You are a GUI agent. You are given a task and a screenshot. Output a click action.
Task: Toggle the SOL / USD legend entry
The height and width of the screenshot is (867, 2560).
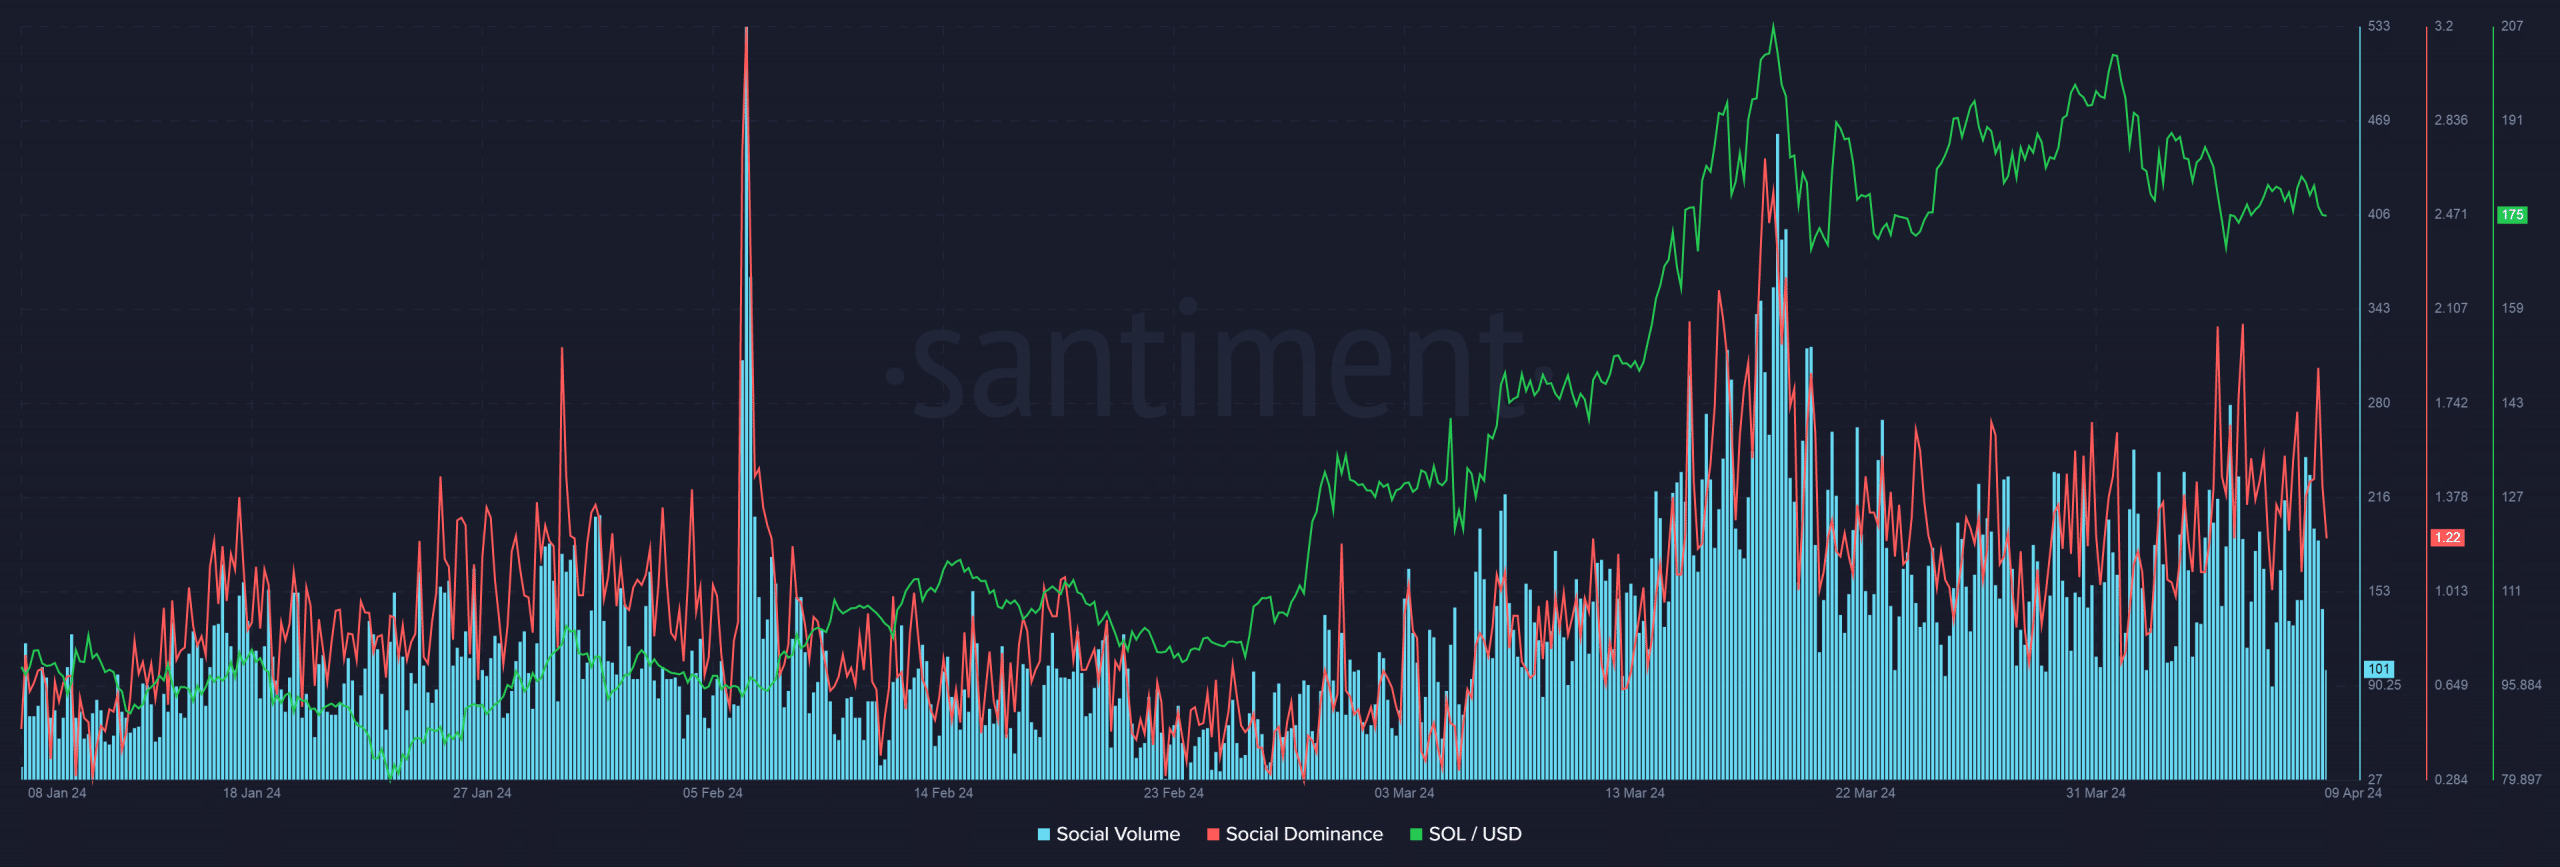[1466, 834]
